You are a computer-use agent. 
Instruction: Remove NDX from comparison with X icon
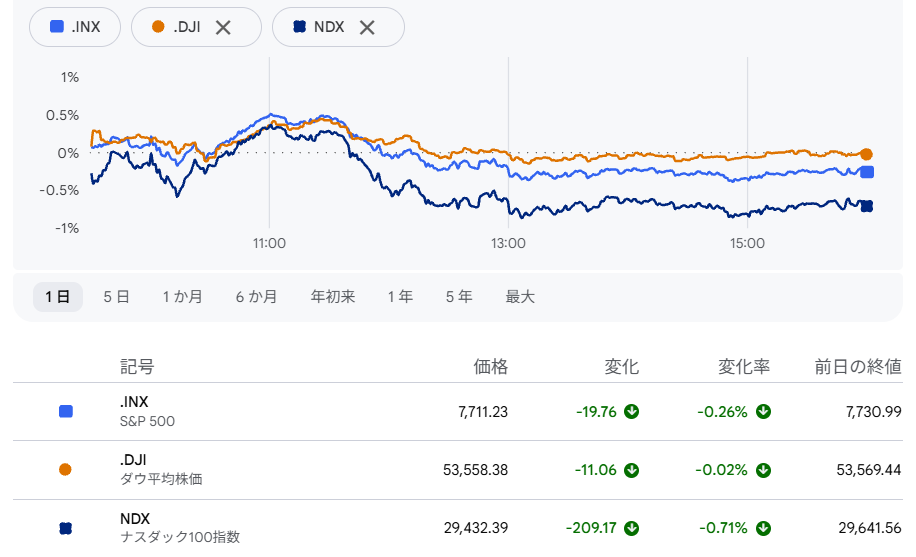[367, 27]
